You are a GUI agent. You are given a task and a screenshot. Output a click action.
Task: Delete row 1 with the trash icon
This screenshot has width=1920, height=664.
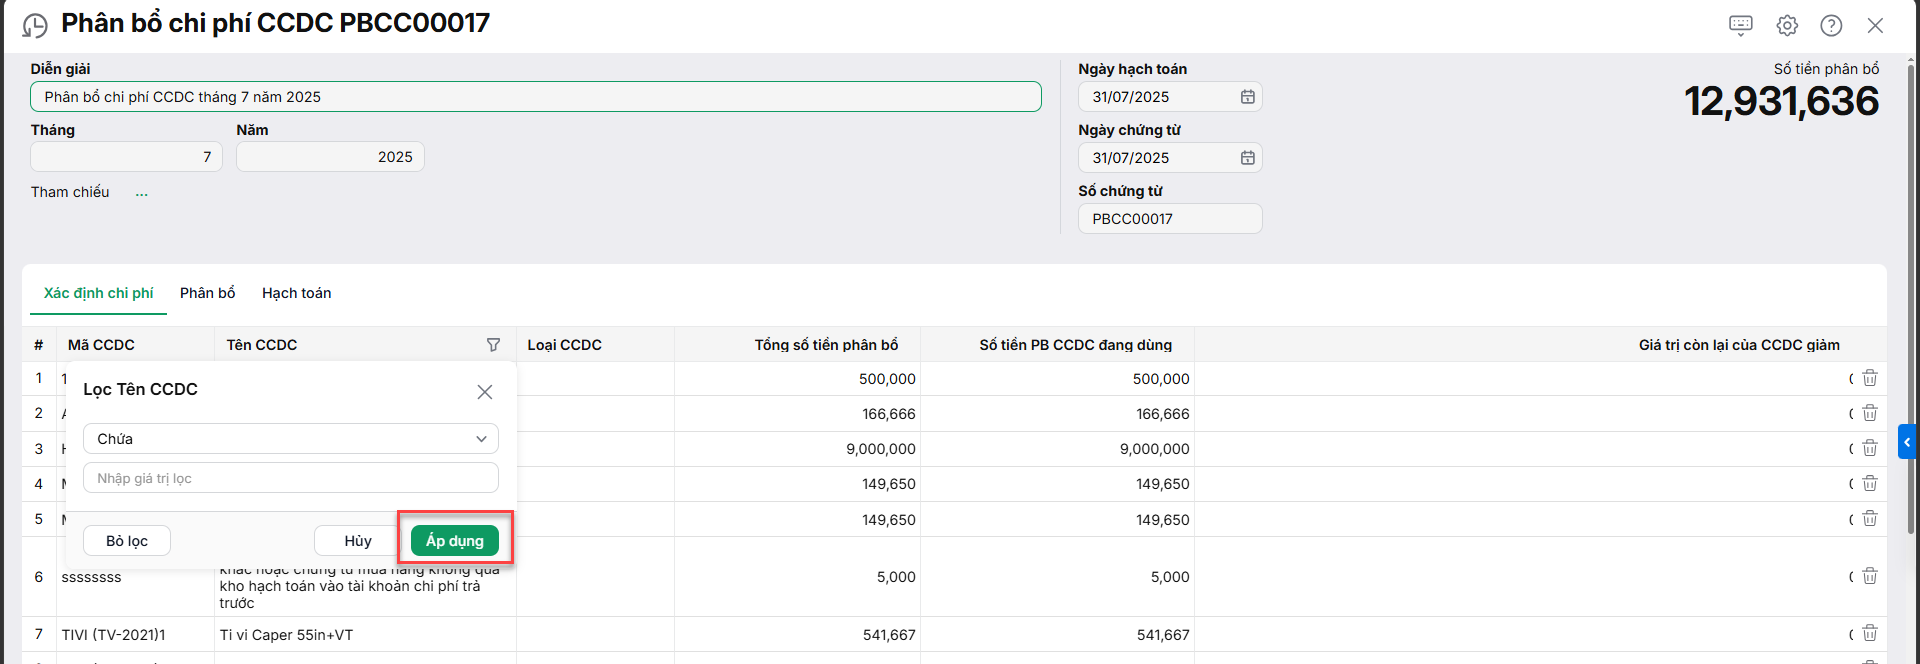pos(1870,378)
